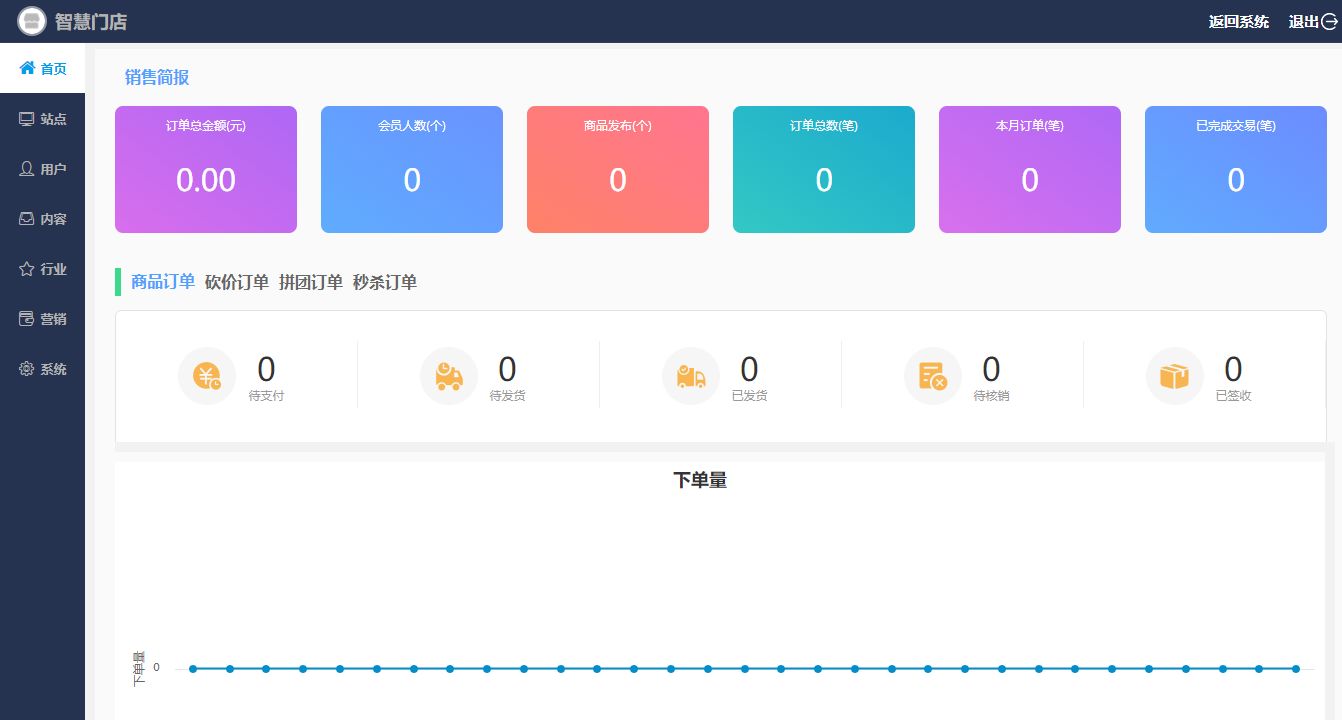The width and height of the screenshot is (1342, 720).
Task: Click the user icon beside 用户
Action: [x=27, y=168]
